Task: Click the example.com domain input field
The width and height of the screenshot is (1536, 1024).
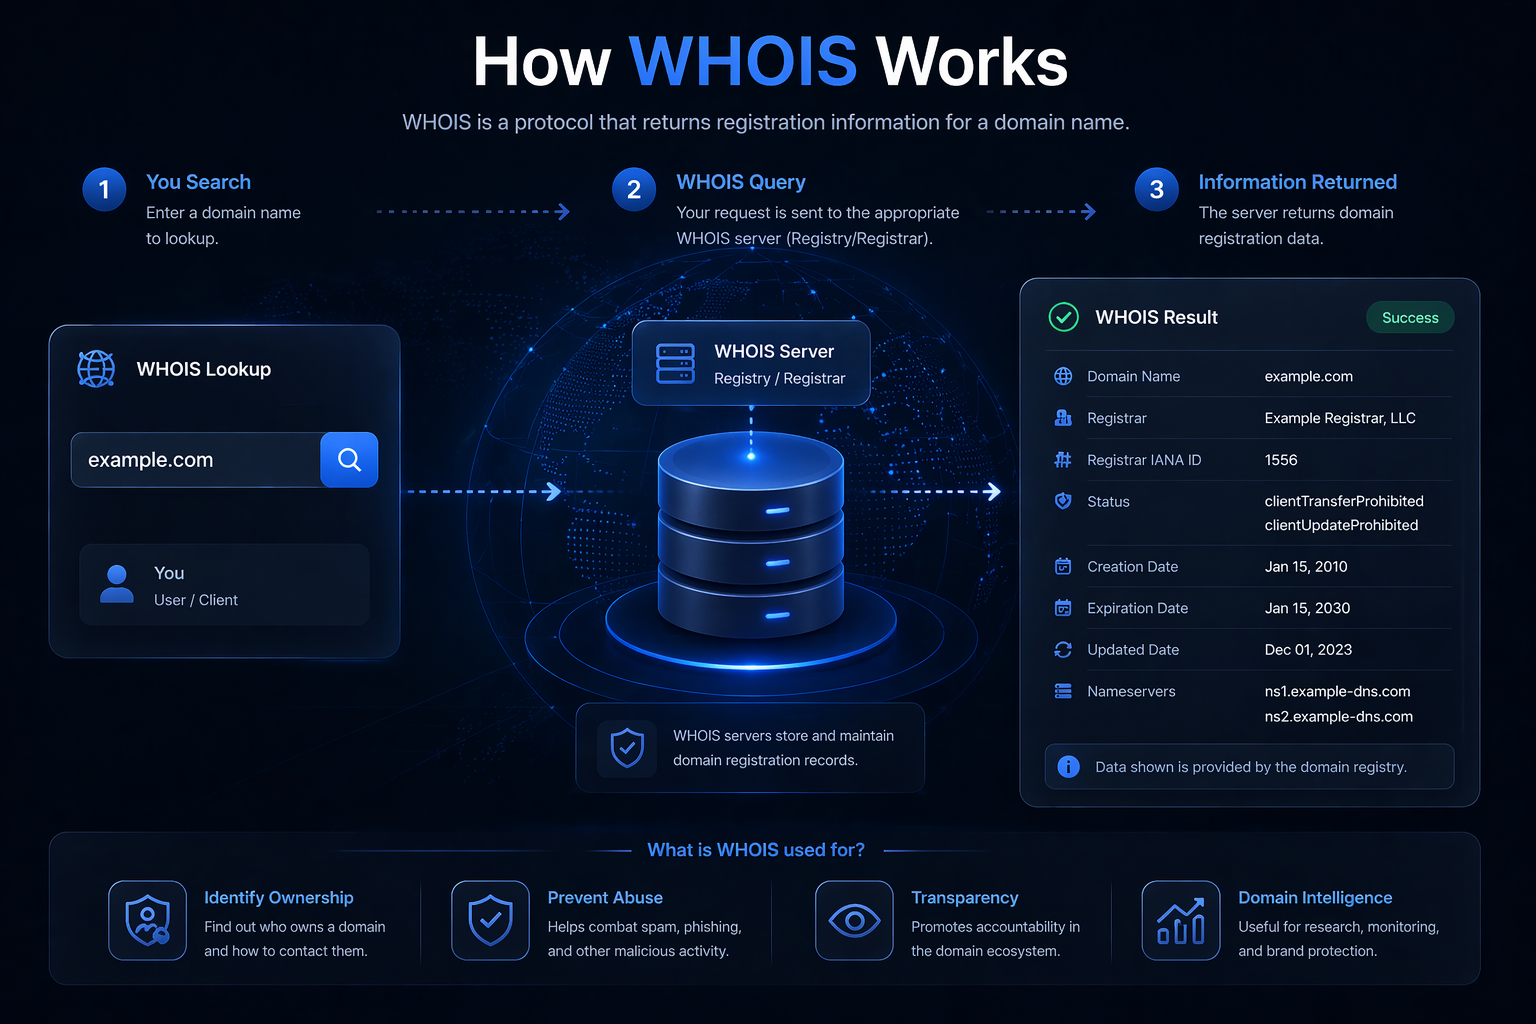Action: coord(195,459)
